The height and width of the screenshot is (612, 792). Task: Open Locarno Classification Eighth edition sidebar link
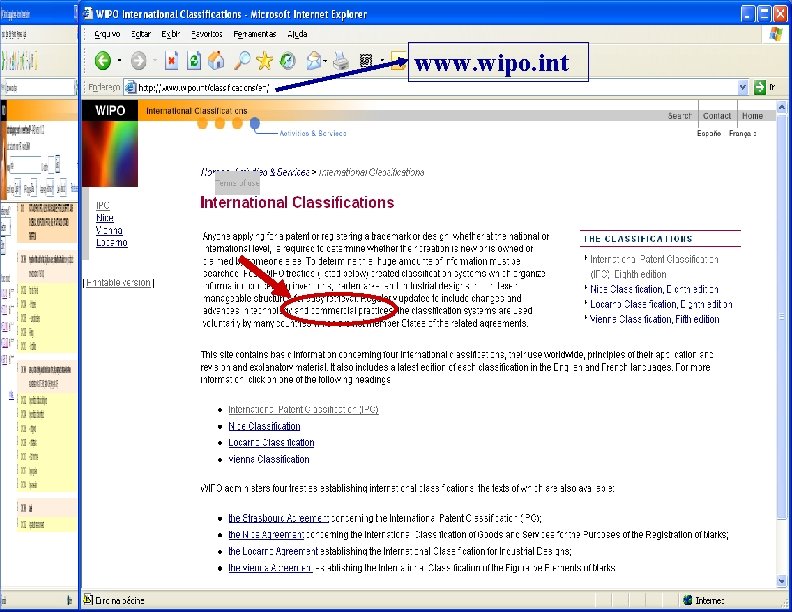661,304
